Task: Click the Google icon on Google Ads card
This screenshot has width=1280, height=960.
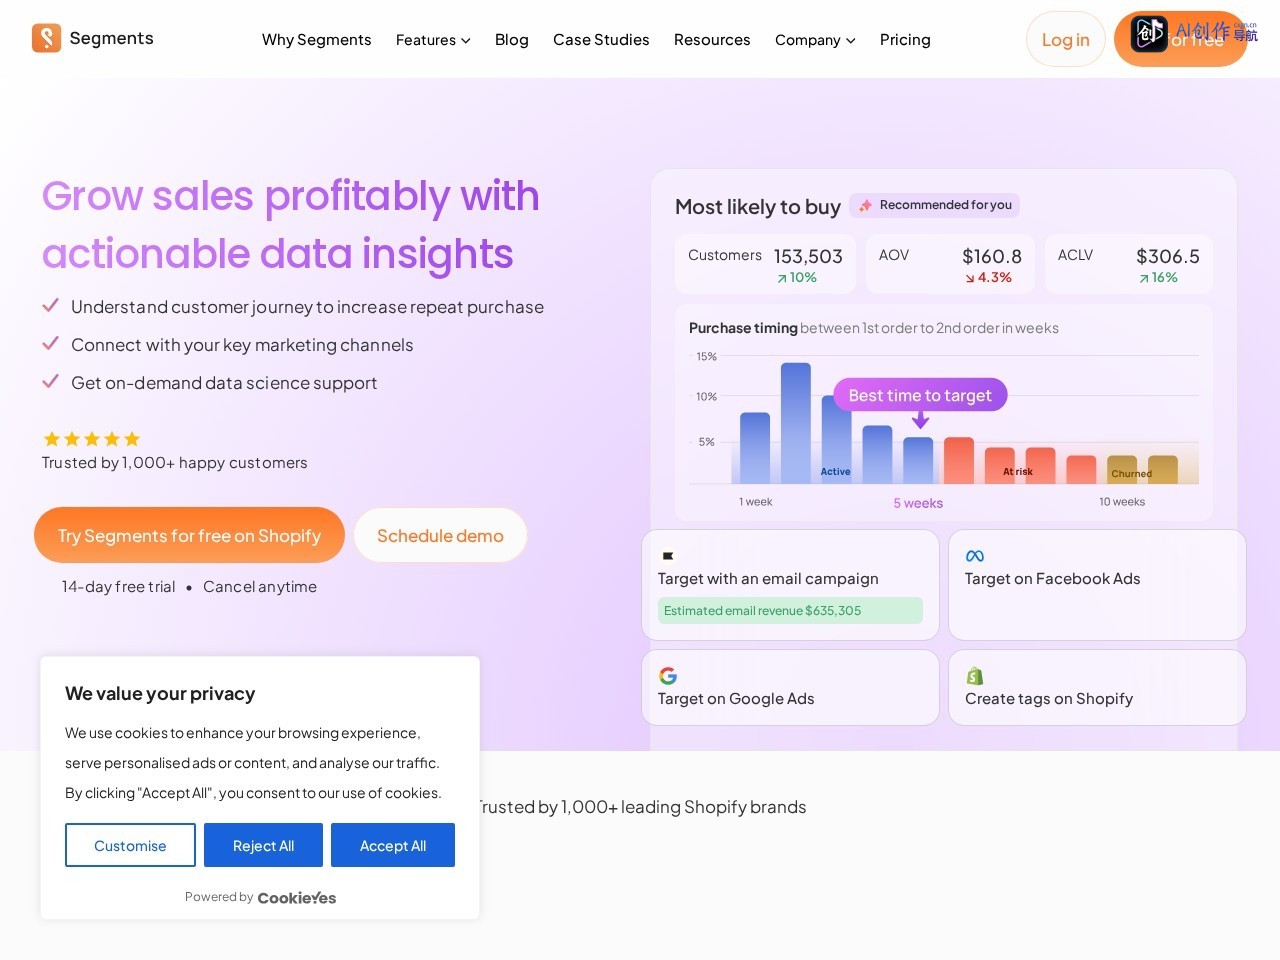Action: click(668, 676)
